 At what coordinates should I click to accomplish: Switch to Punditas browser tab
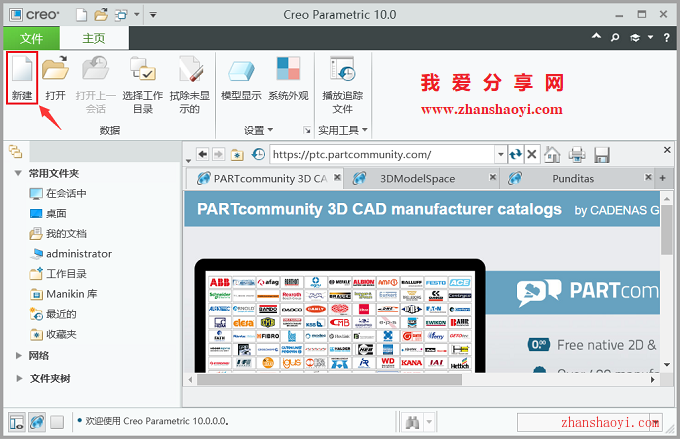573,179
